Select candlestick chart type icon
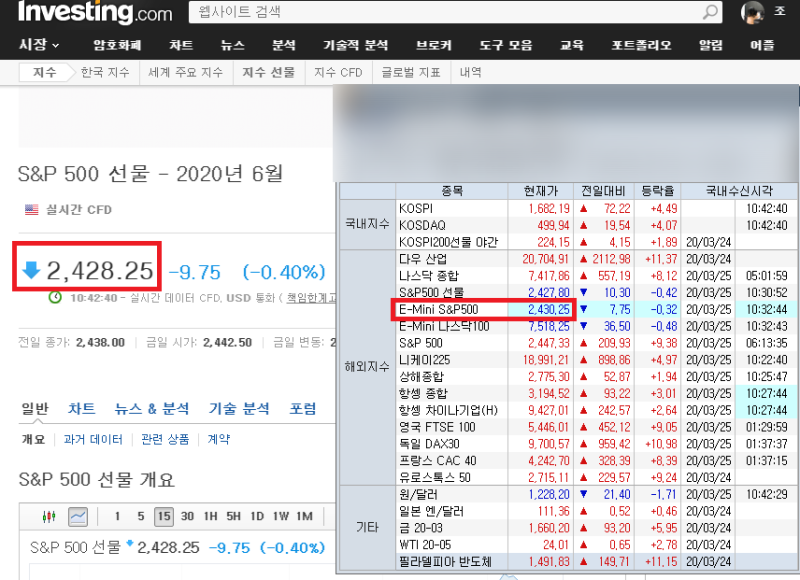Screen dimensions: 800x580 tap(49, 517)
